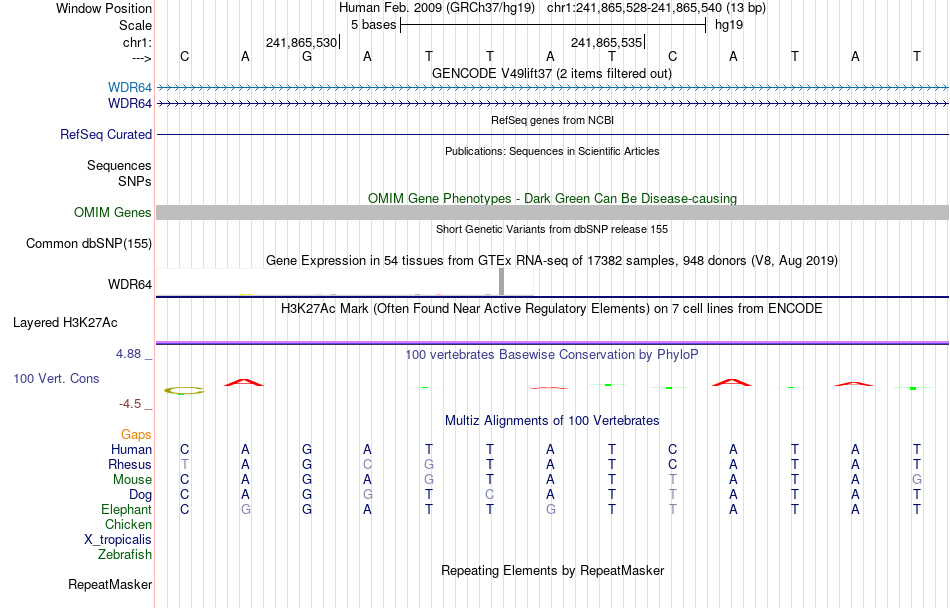Click the Dog species row label
Viewport: 950px width, 608px height.
pyautogui.click(x=140, y=495)
